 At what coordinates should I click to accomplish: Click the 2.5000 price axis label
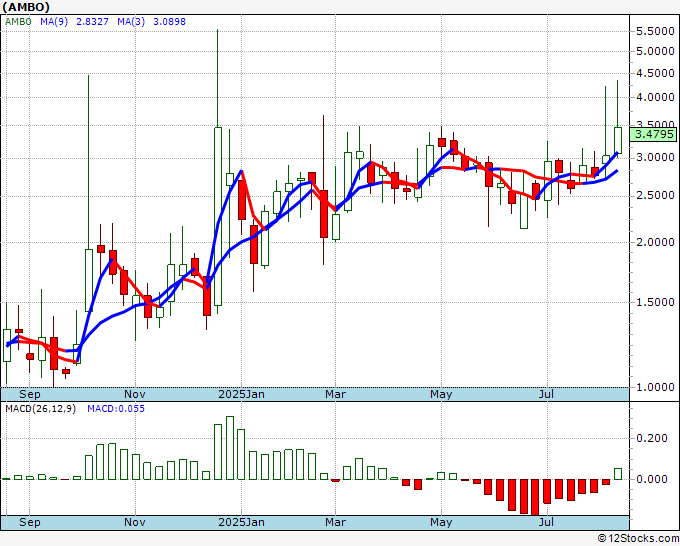(x=655, y=196)
